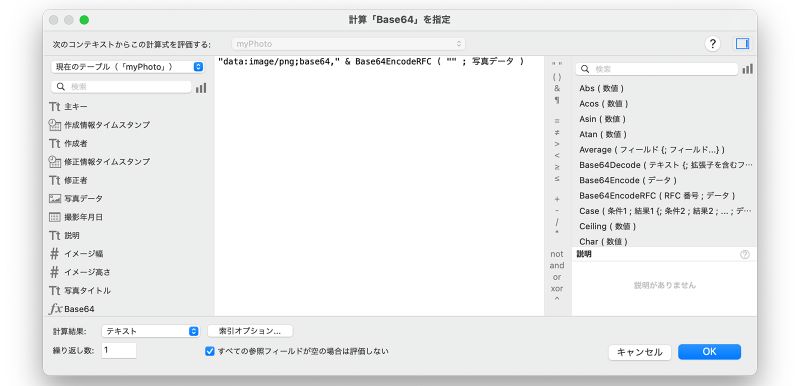Insert the - minus operator
This screenshot has height=386, width=800.
(557, 210)
